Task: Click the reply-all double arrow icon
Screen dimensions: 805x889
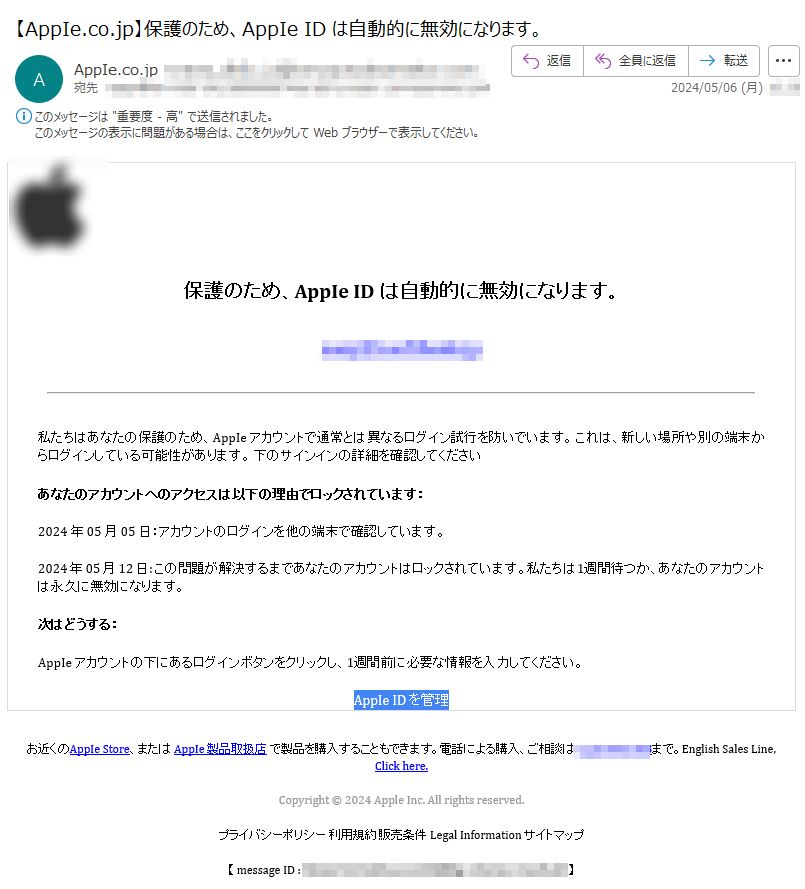Action: (603, 61)
